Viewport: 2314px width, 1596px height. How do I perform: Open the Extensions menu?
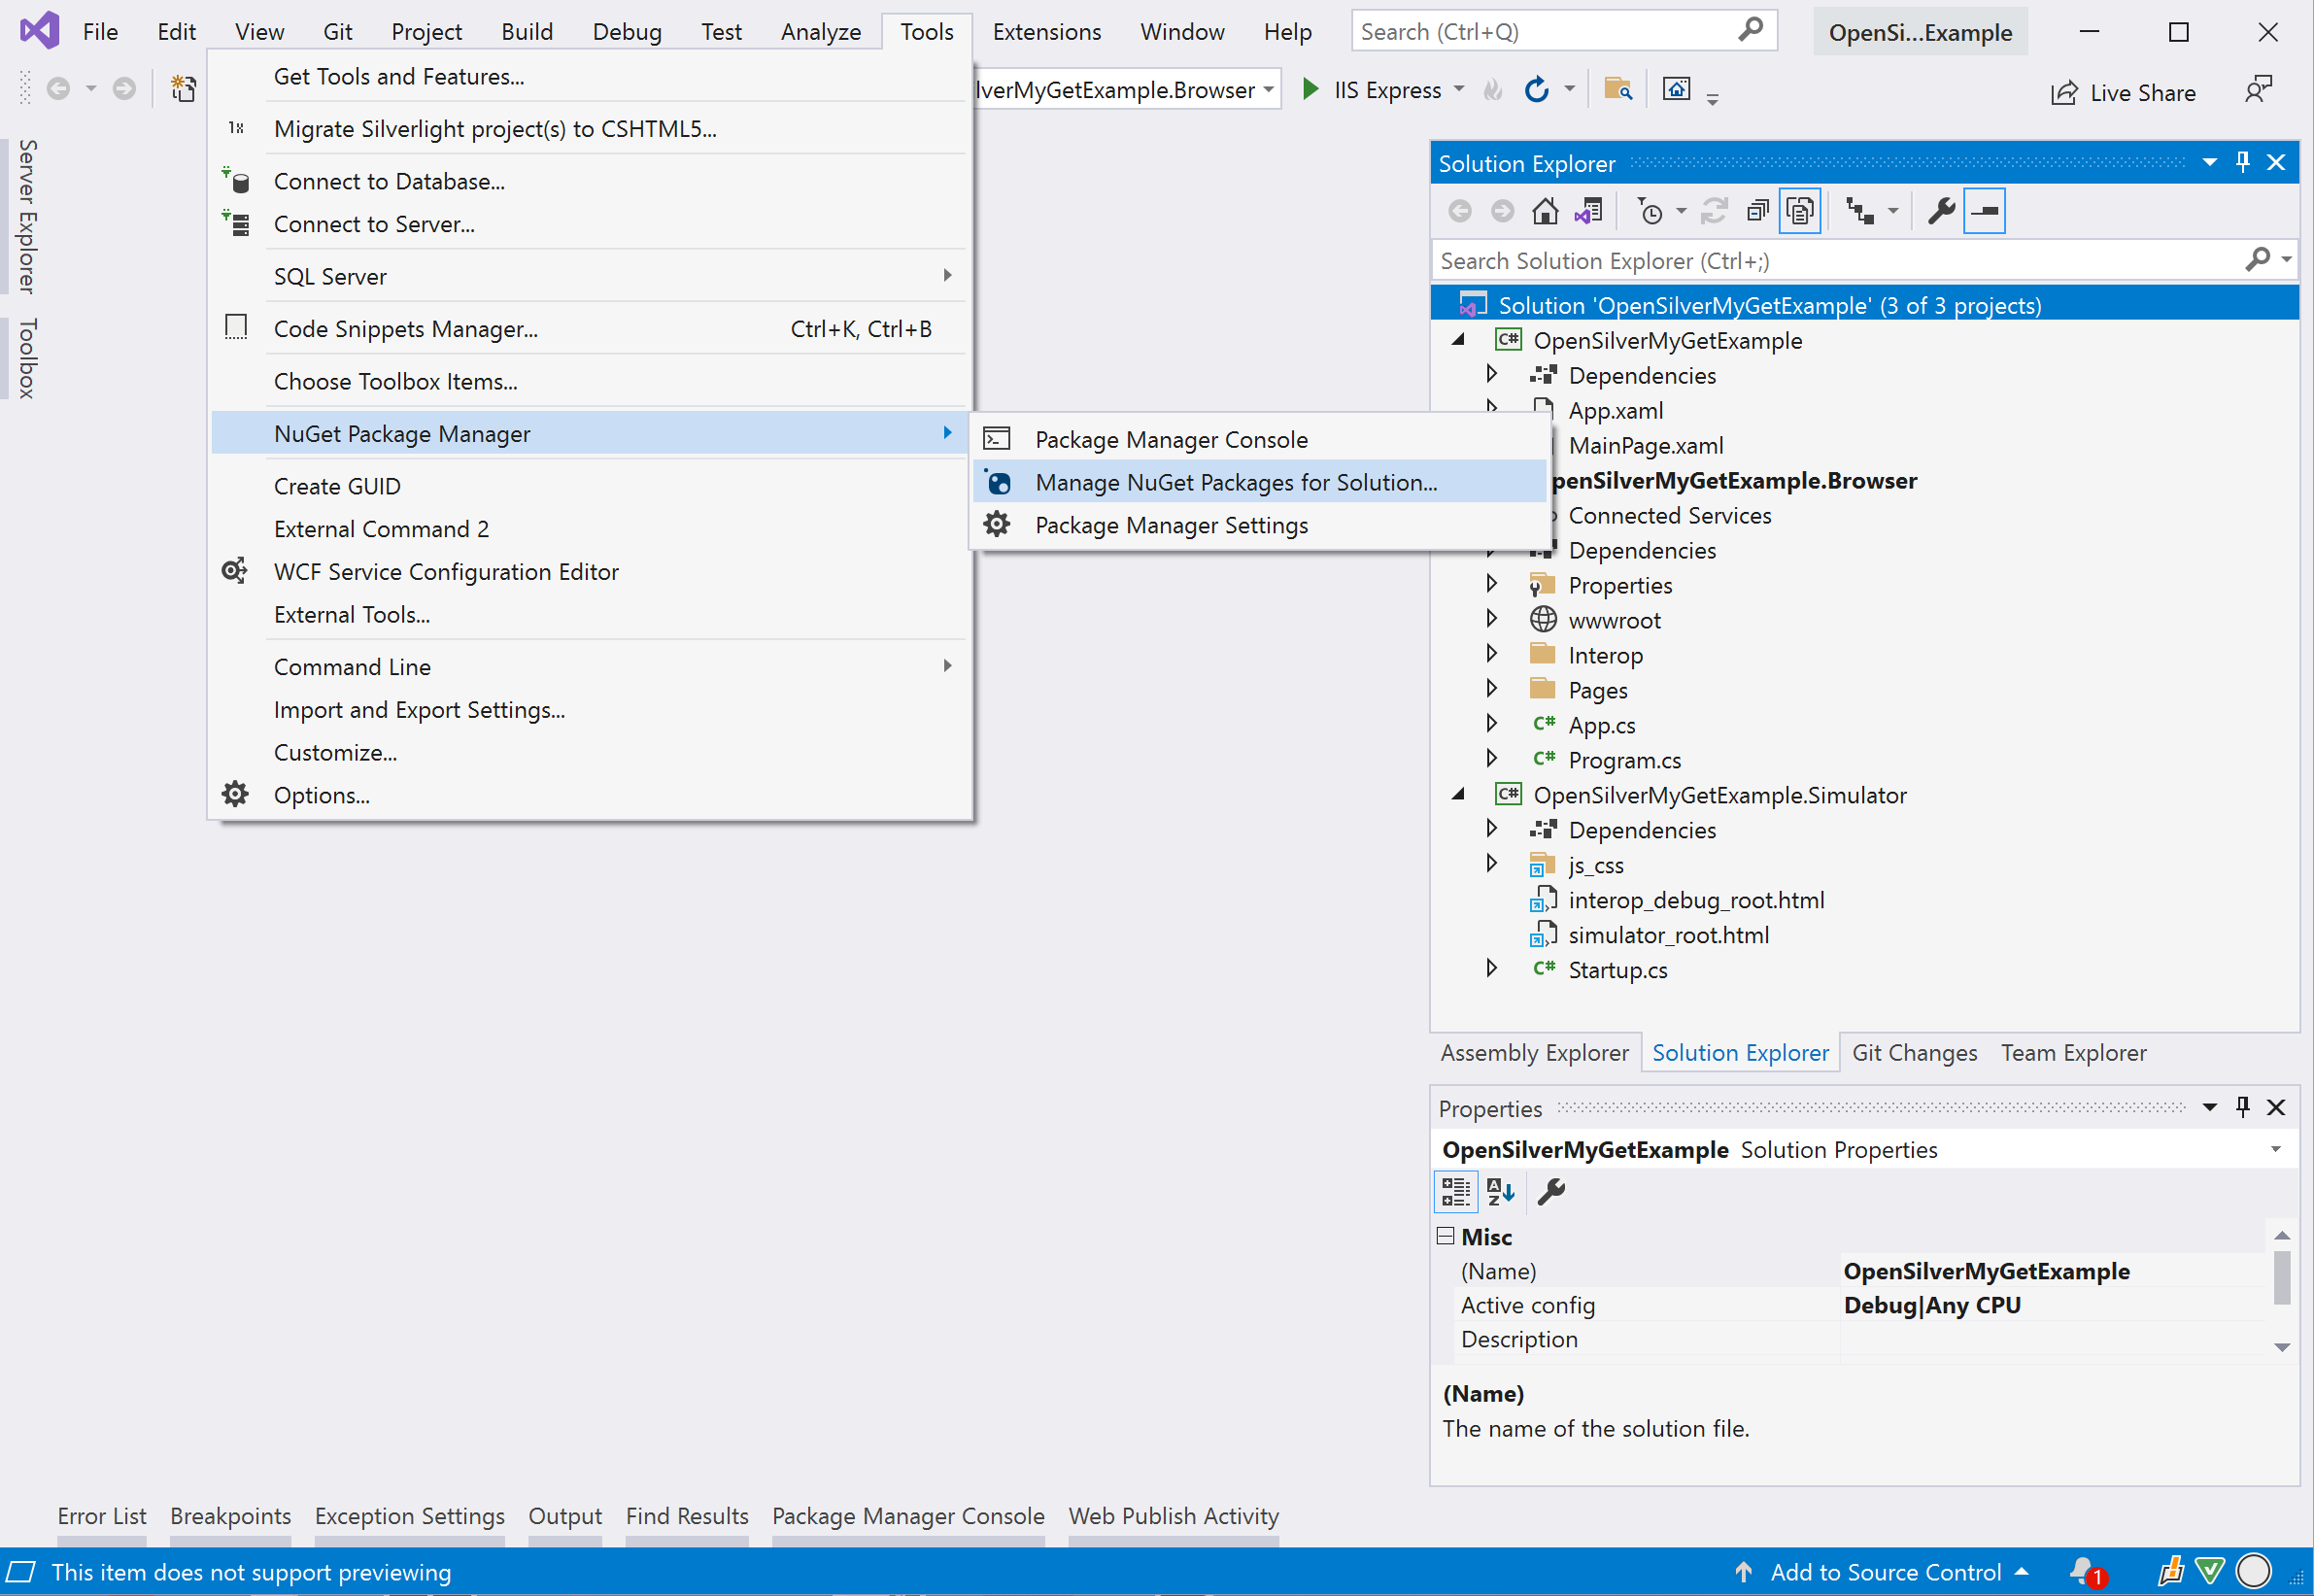(1046, 31)
